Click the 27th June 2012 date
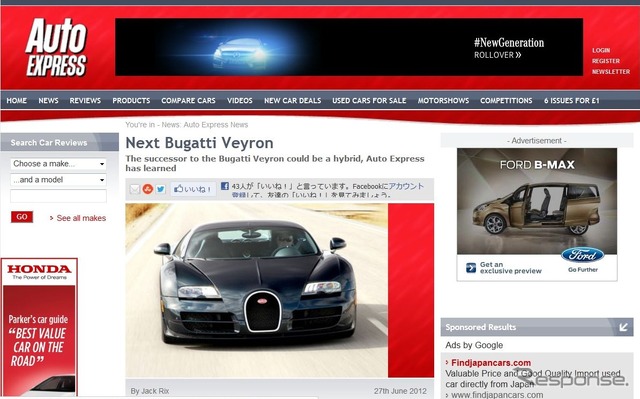This screenshot has width=640, height=399. [x=400, y=391]
